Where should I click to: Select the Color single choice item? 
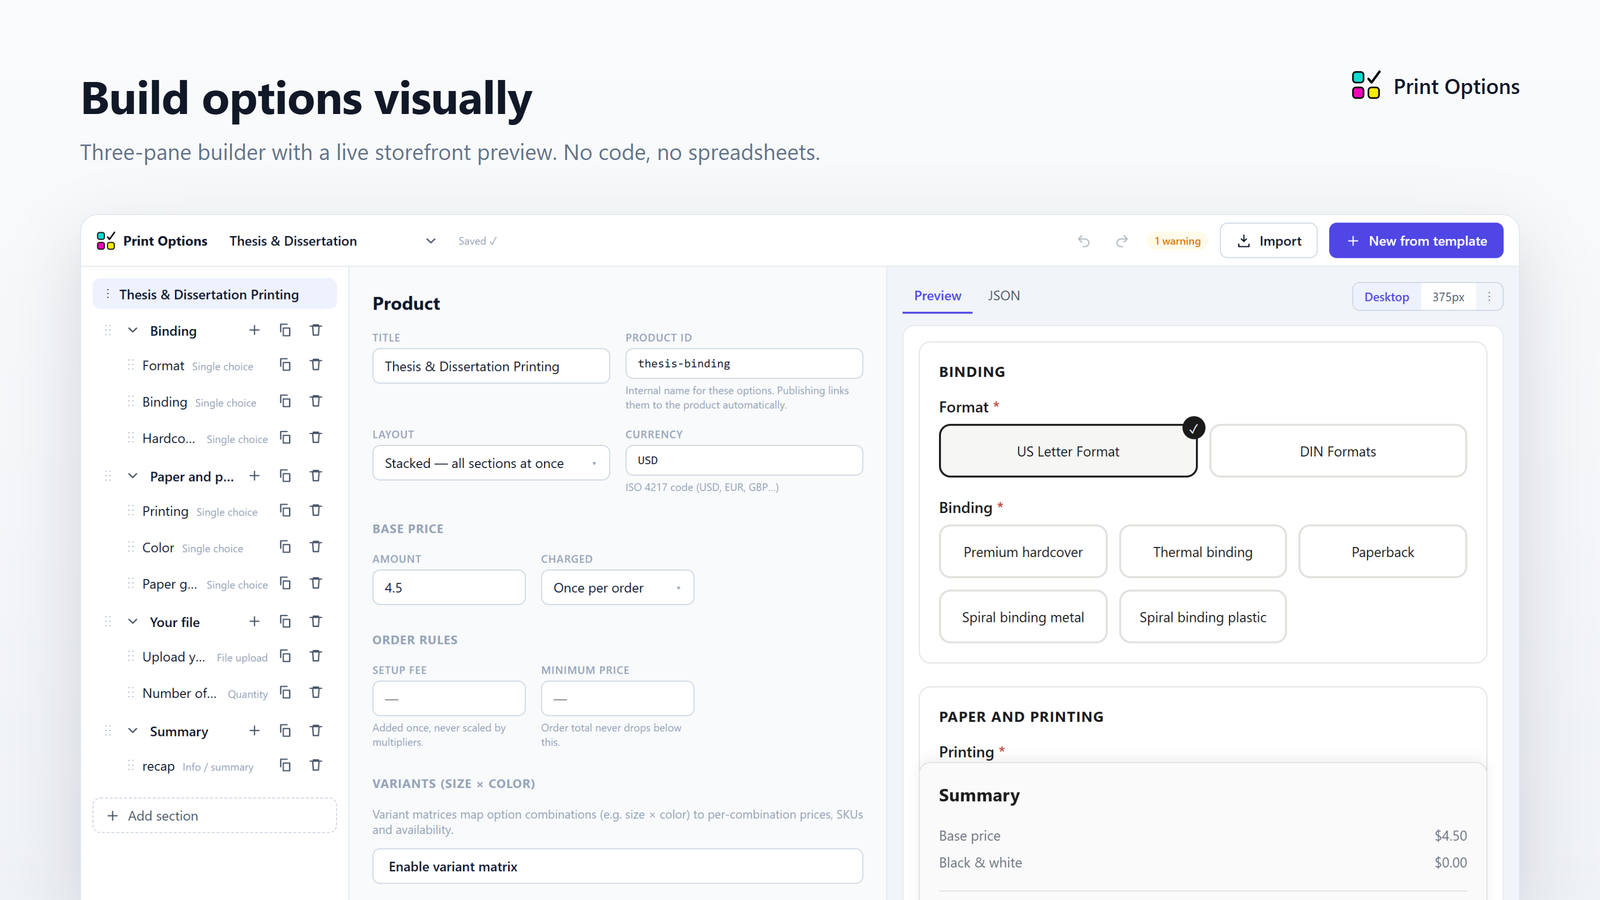pos(192,548)
